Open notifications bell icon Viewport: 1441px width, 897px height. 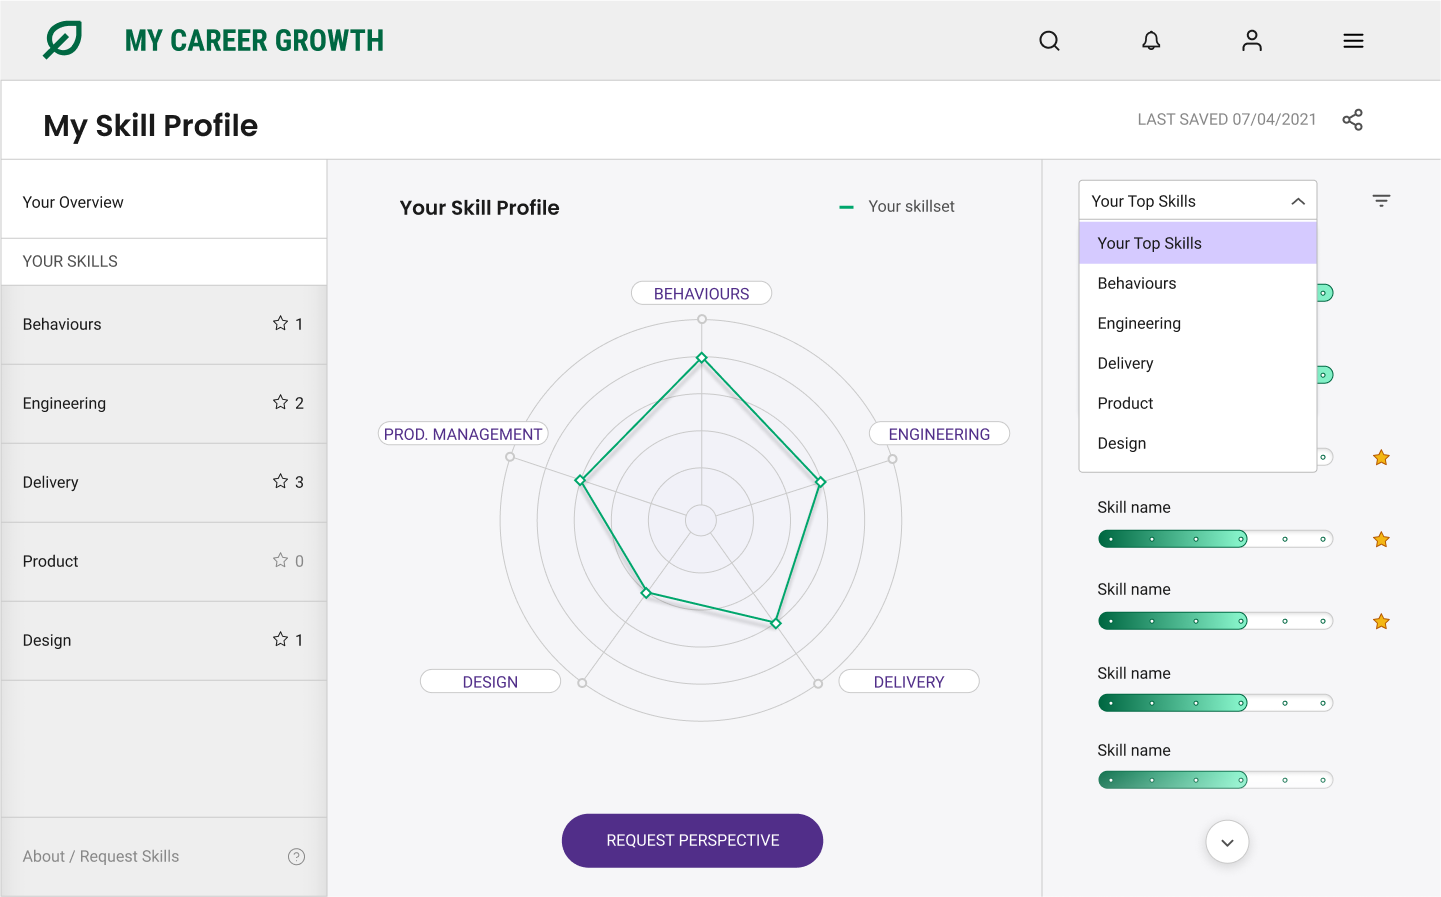click(x=1151, y=41)
